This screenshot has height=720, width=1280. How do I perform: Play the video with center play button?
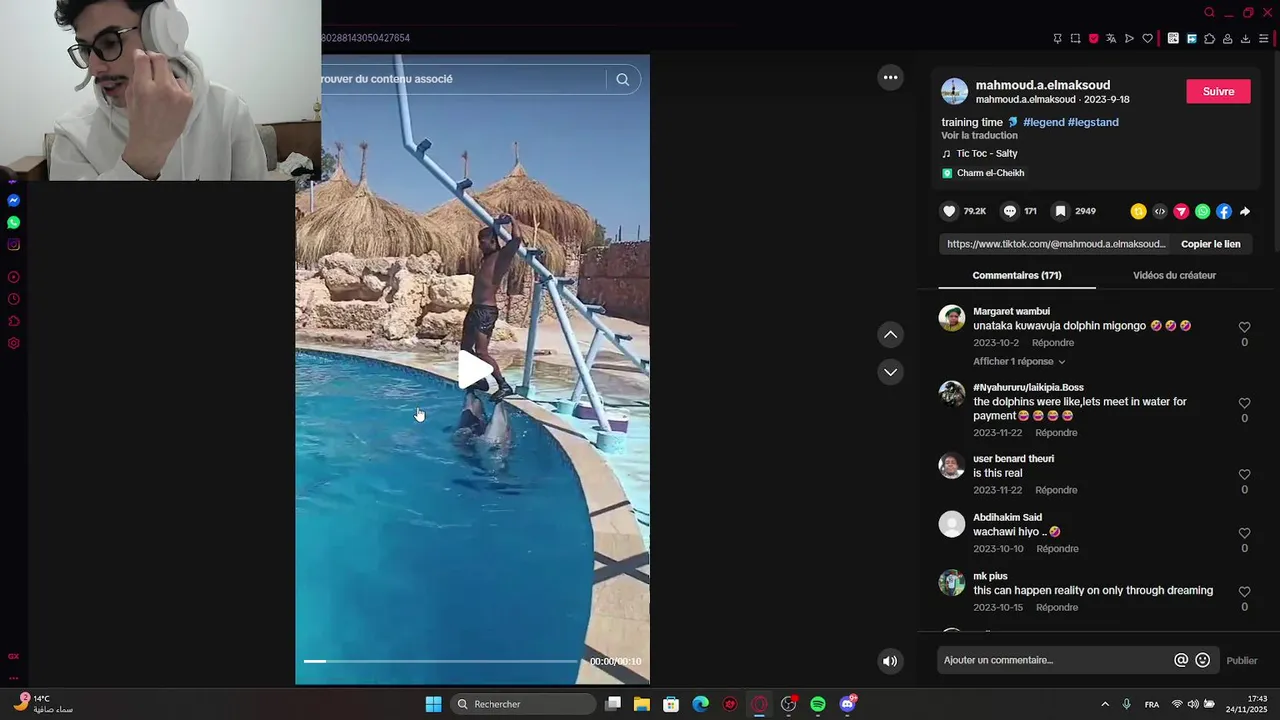(x=474, y=370)
